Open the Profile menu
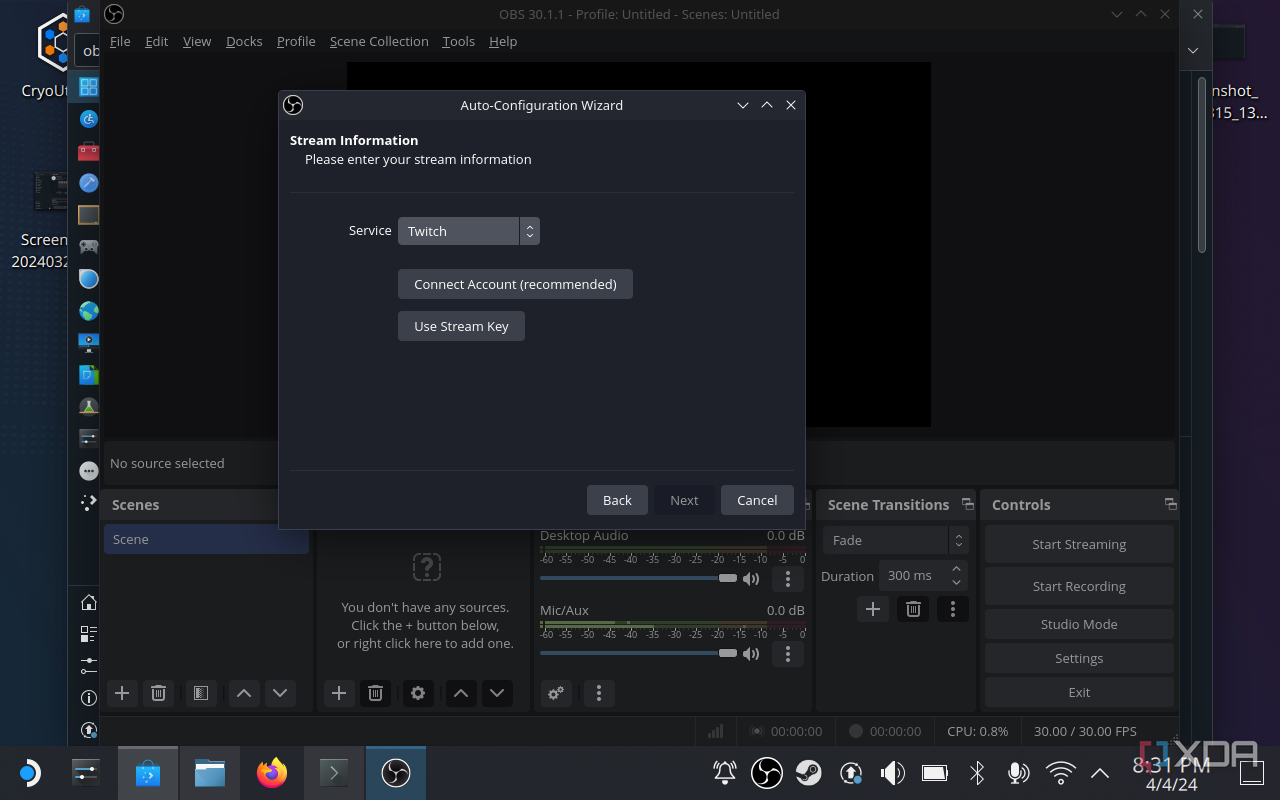 tap(296, 41)
